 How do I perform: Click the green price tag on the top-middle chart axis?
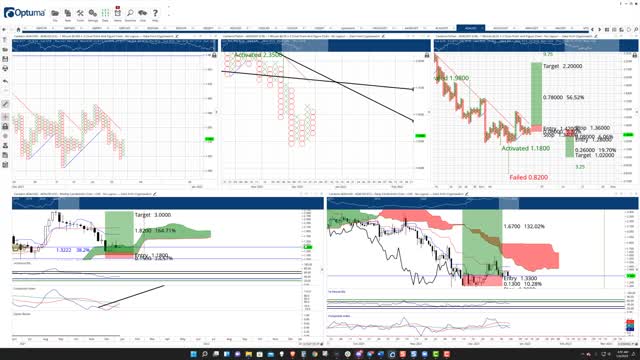[x=420, y=136]
